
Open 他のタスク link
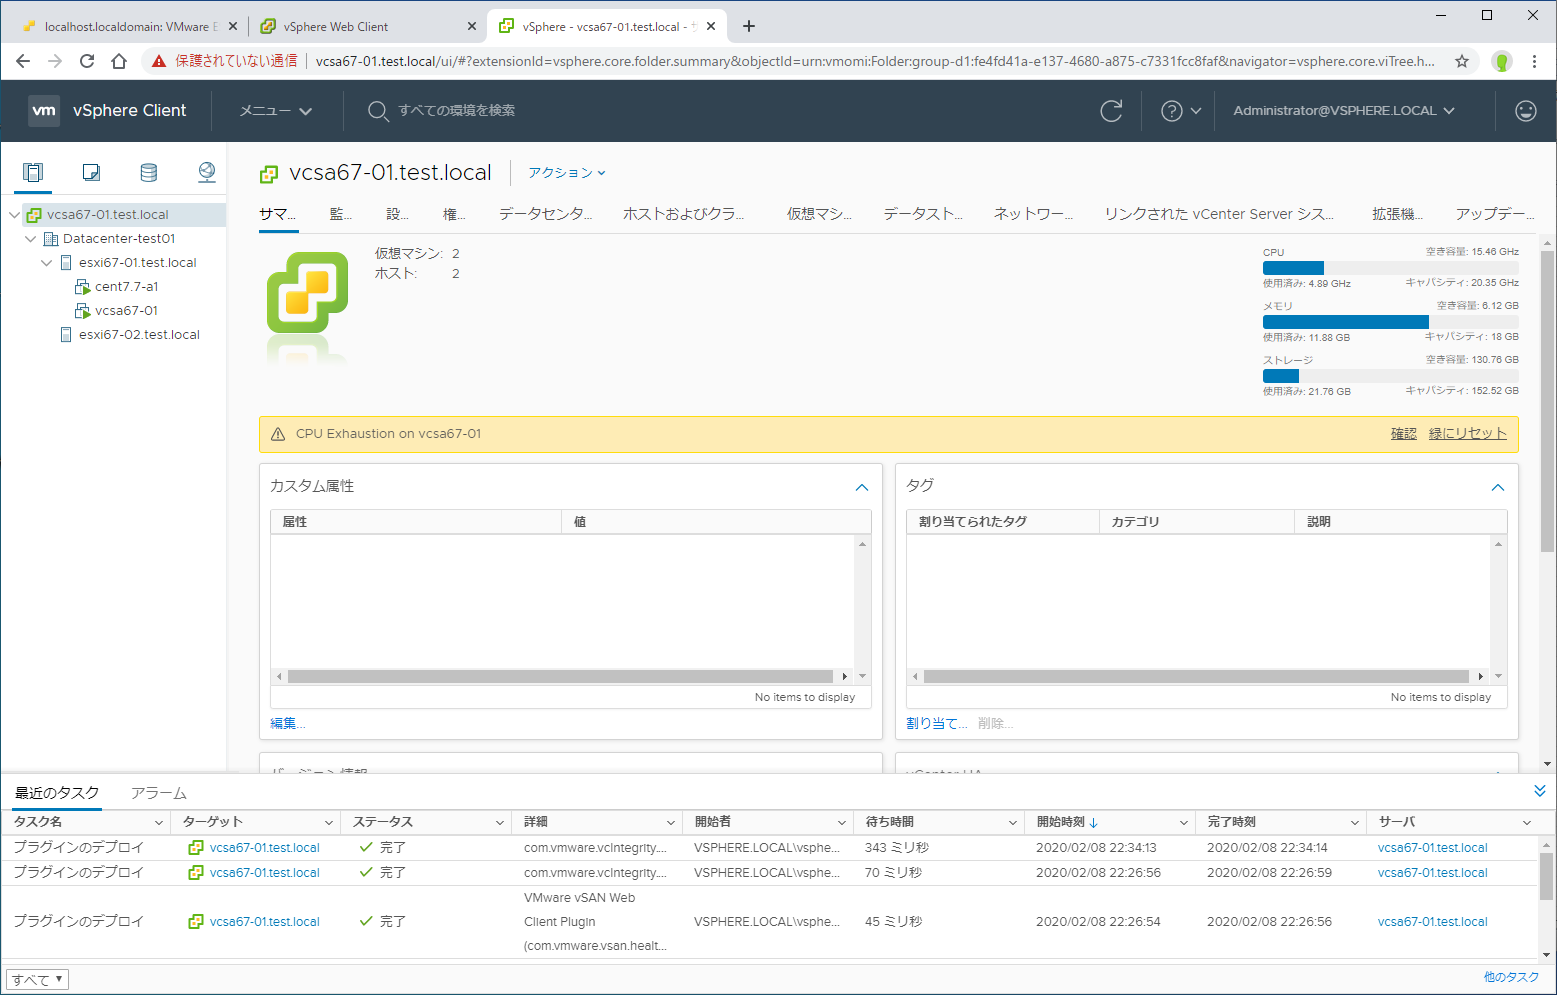pos(1511,977)
